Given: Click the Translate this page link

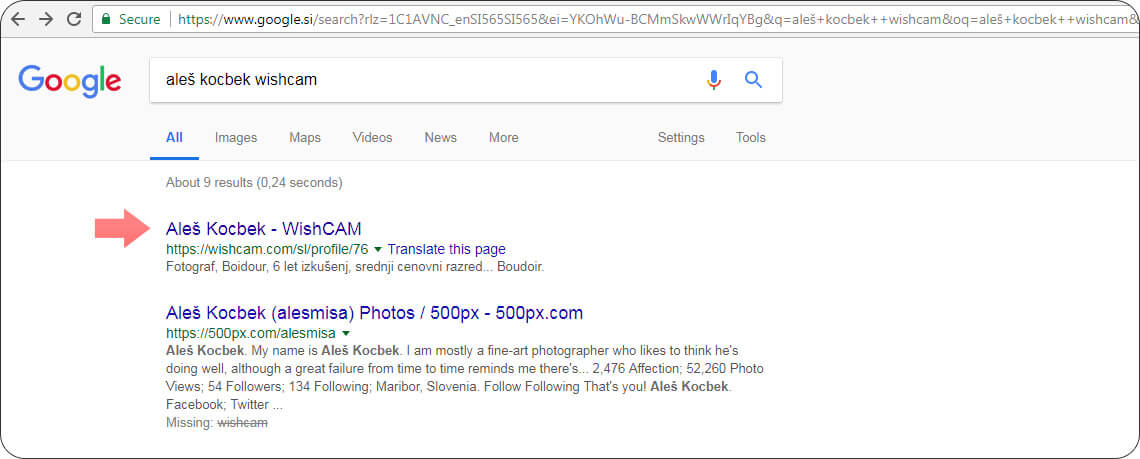Looking at the screenshot, I should pyautogui.click(x=446, y=250).
